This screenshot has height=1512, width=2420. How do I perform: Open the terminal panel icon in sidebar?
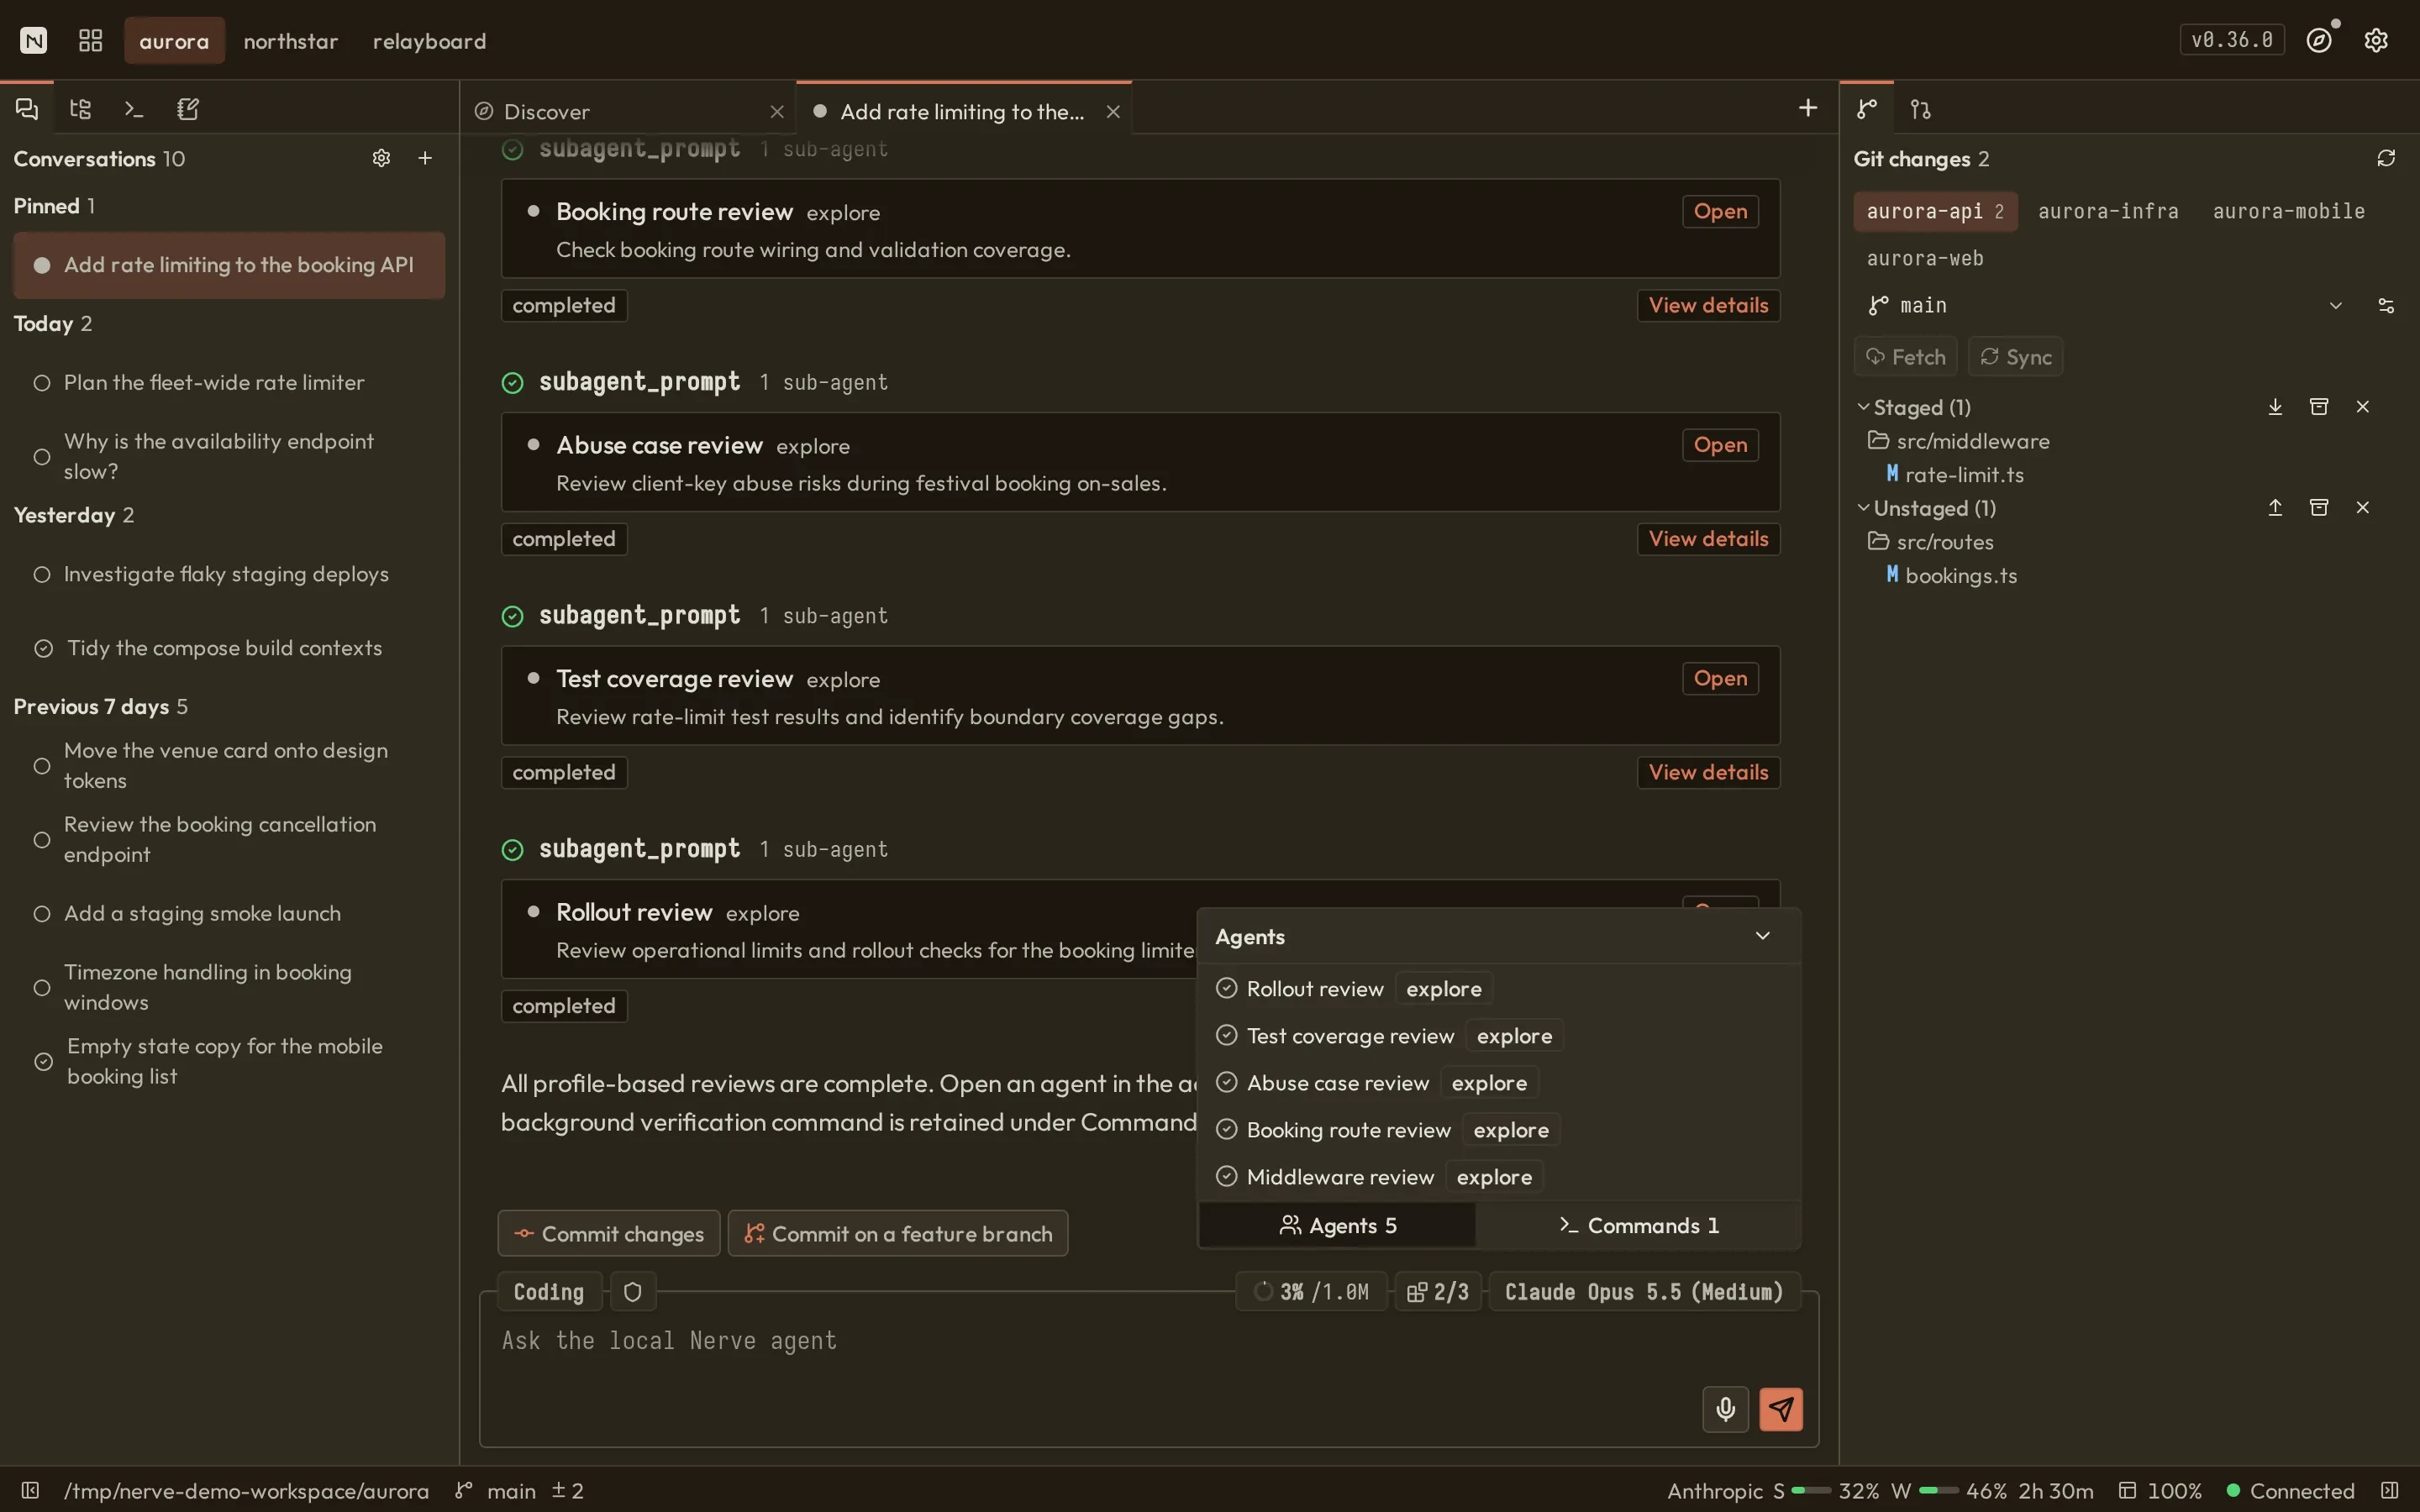click(133, 109)
